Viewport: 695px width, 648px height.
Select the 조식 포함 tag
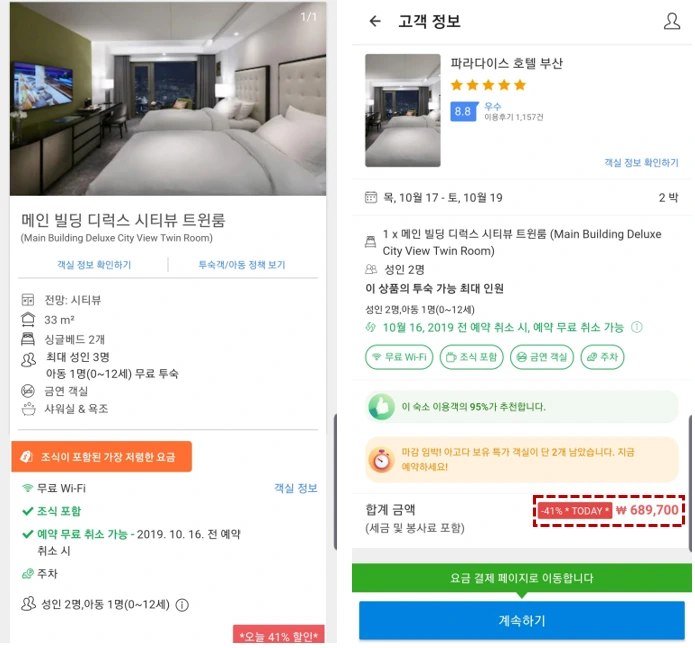(472, 357)
